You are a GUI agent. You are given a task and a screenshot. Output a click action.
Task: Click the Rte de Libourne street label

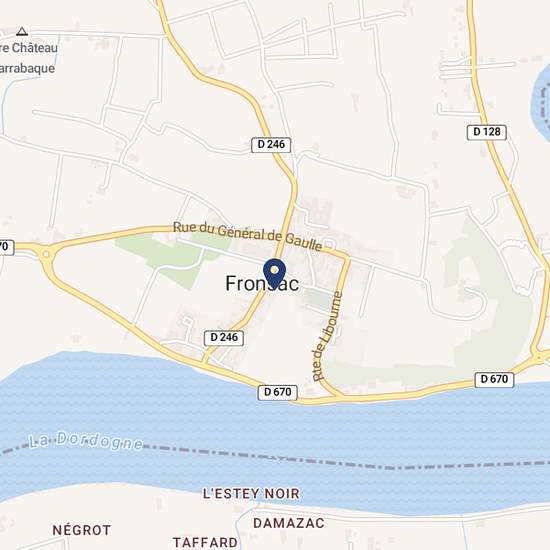point(327,336)
